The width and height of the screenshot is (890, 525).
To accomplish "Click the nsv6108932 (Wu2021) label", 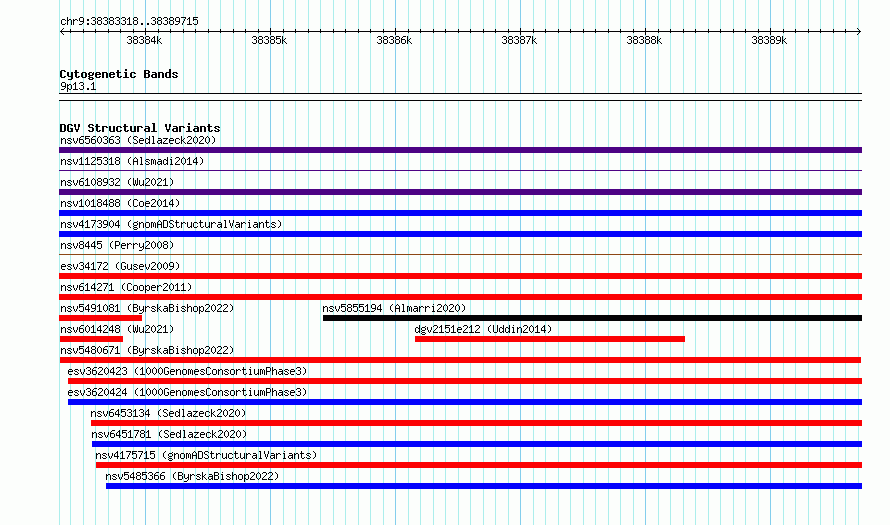I will point(117,182).
